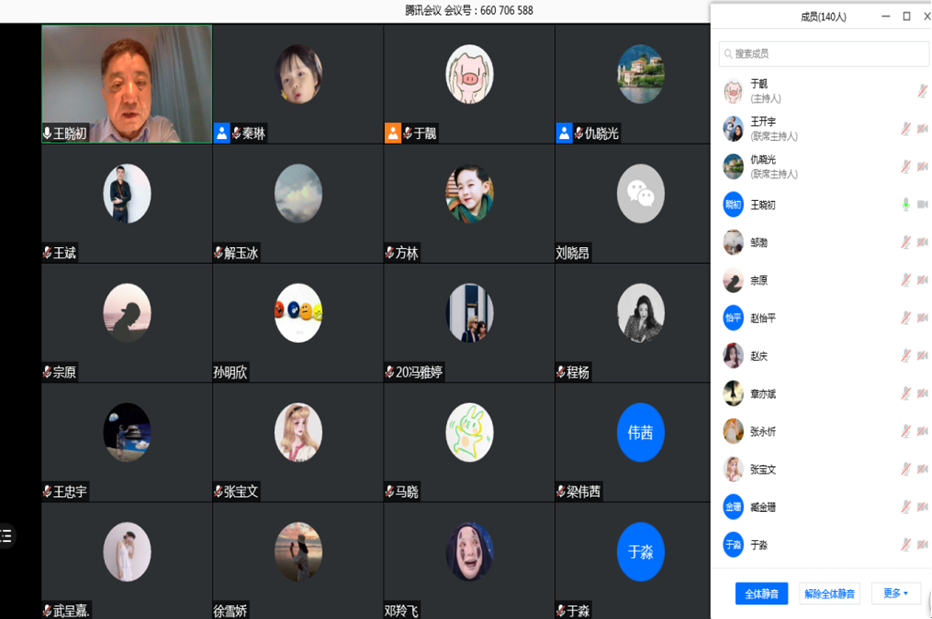This screenshot has height=619, width=932.
Task: Toggle 邹渤's microphone in the member list
Action: 906,243
